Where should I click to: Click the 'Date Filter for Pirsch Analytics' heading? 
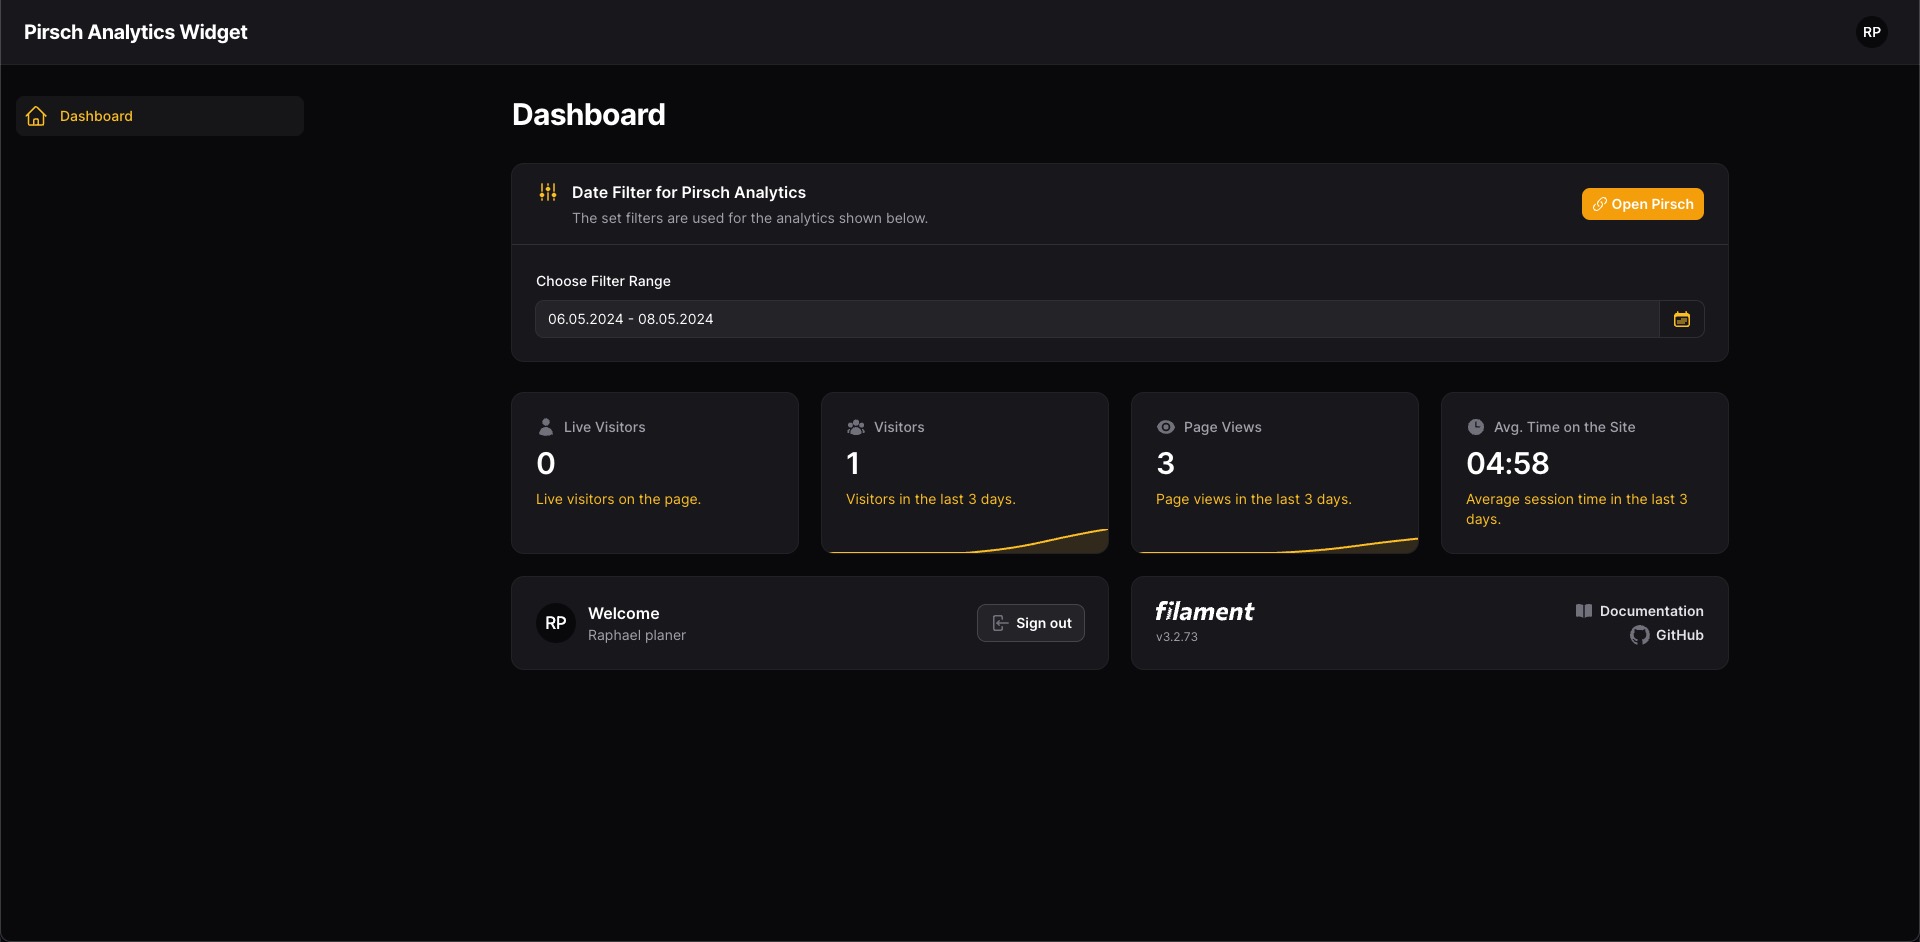point(689,192)
